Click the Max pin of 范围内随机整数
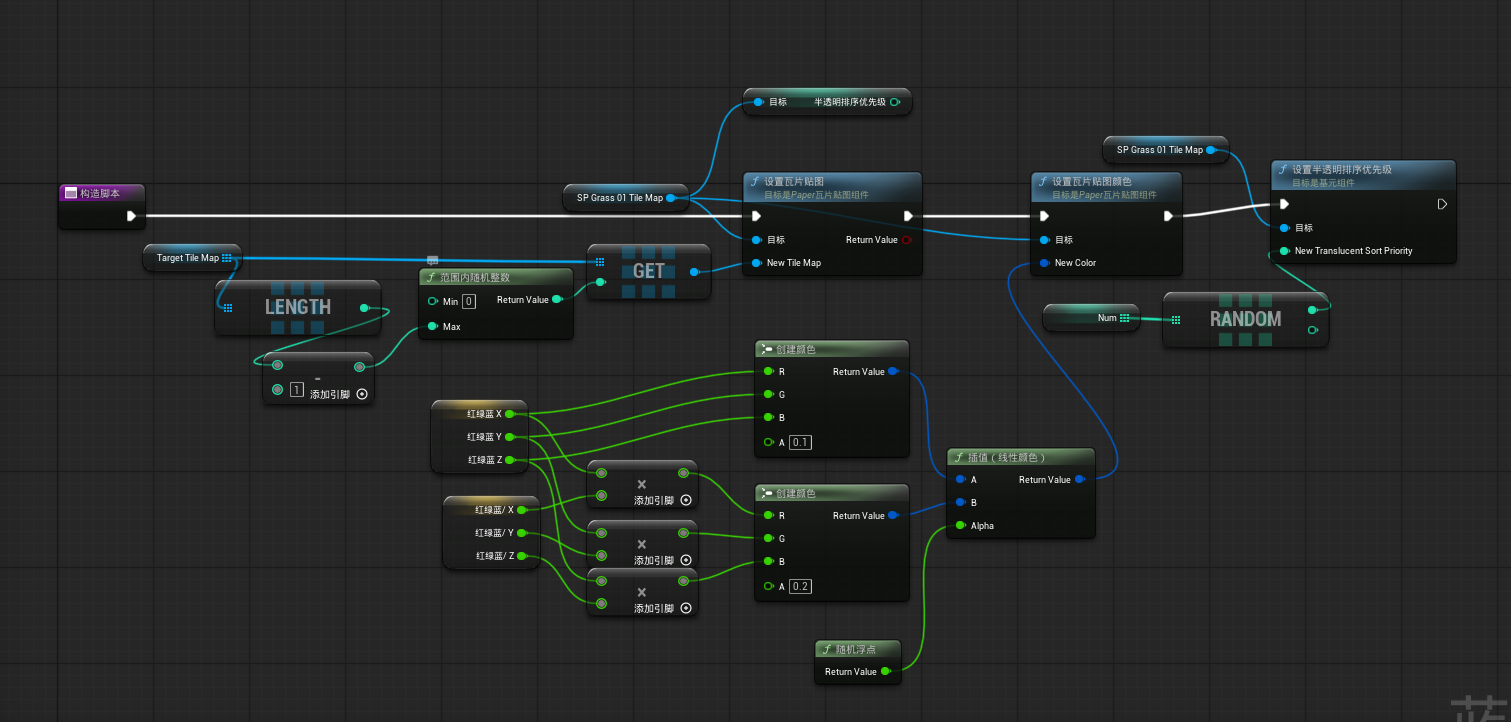The height and width of the screenshot is (722, 1511). pyautogui.click(x=432, y=326)
